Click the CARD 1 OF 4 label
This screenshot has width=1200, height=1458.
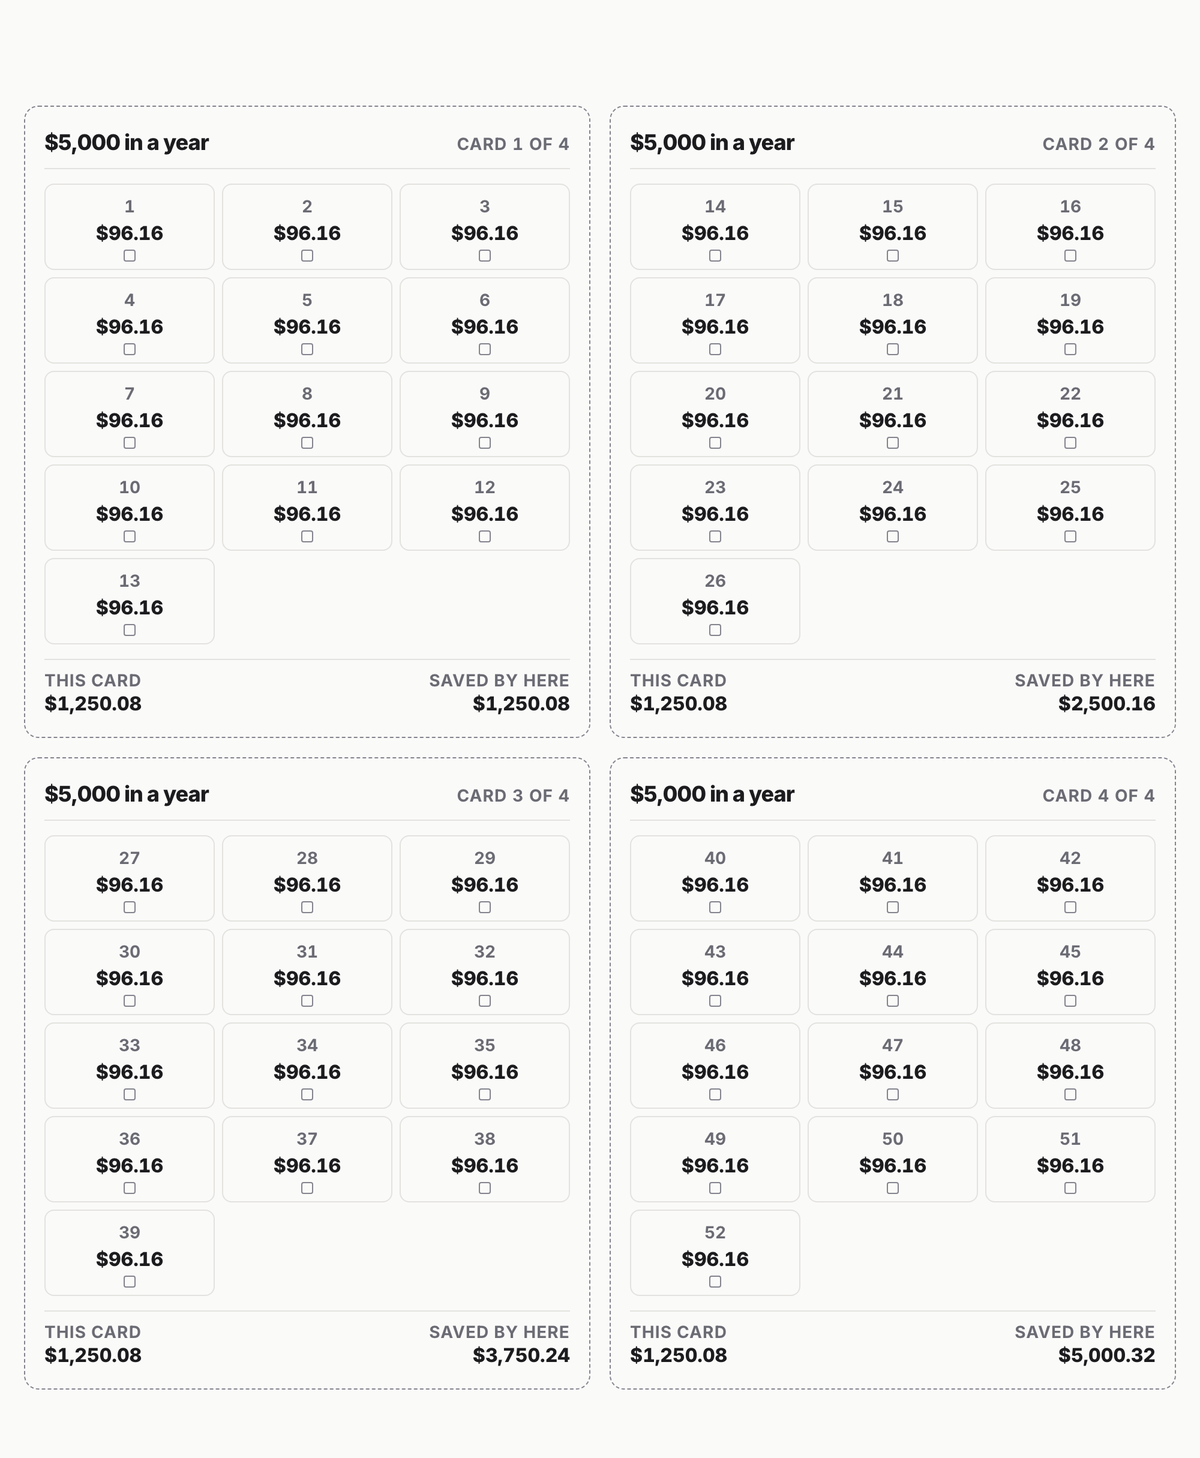click(513, 144)
